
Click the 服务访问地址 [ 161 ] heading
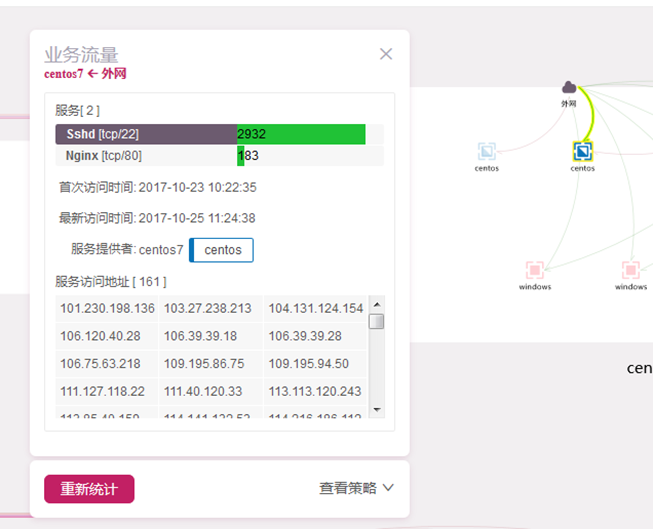point(111,282)
